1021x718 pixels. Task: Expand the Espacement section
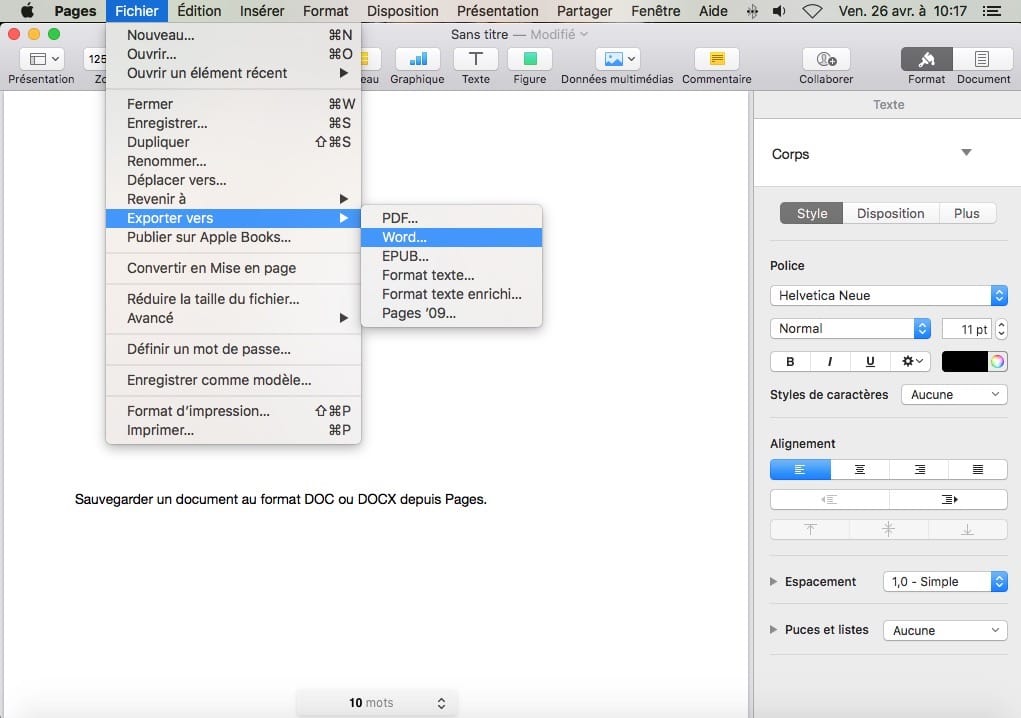774,581
